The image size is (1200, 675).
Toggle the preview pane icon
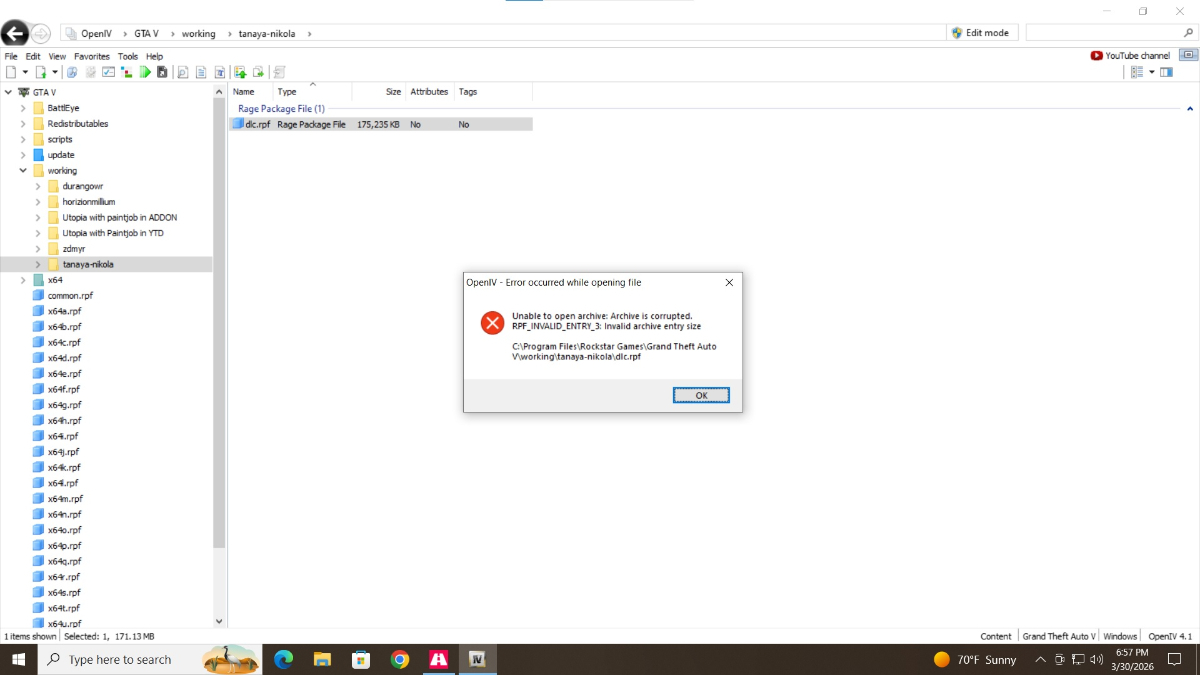coord(1166,72)
